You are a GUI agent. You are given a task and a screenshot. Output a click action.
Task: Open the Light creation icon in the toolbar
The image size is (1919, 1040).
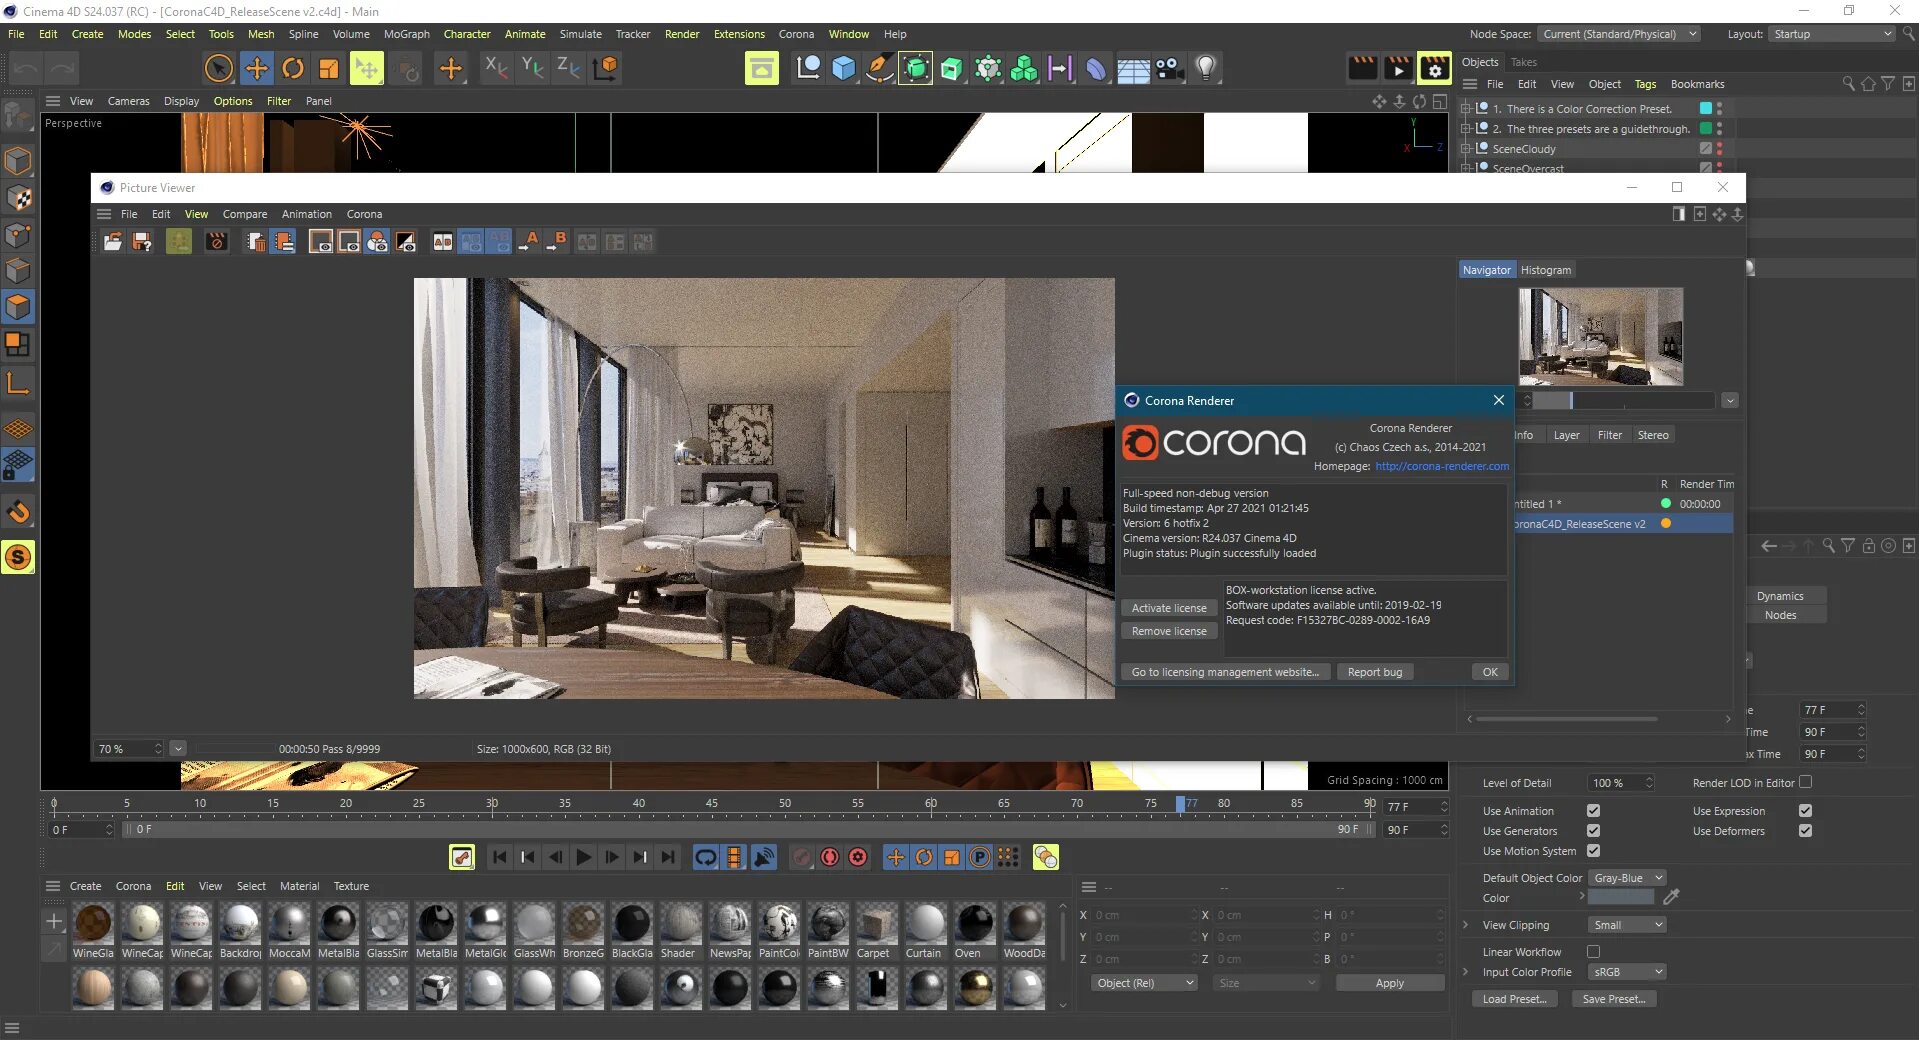coord(1206,68)
